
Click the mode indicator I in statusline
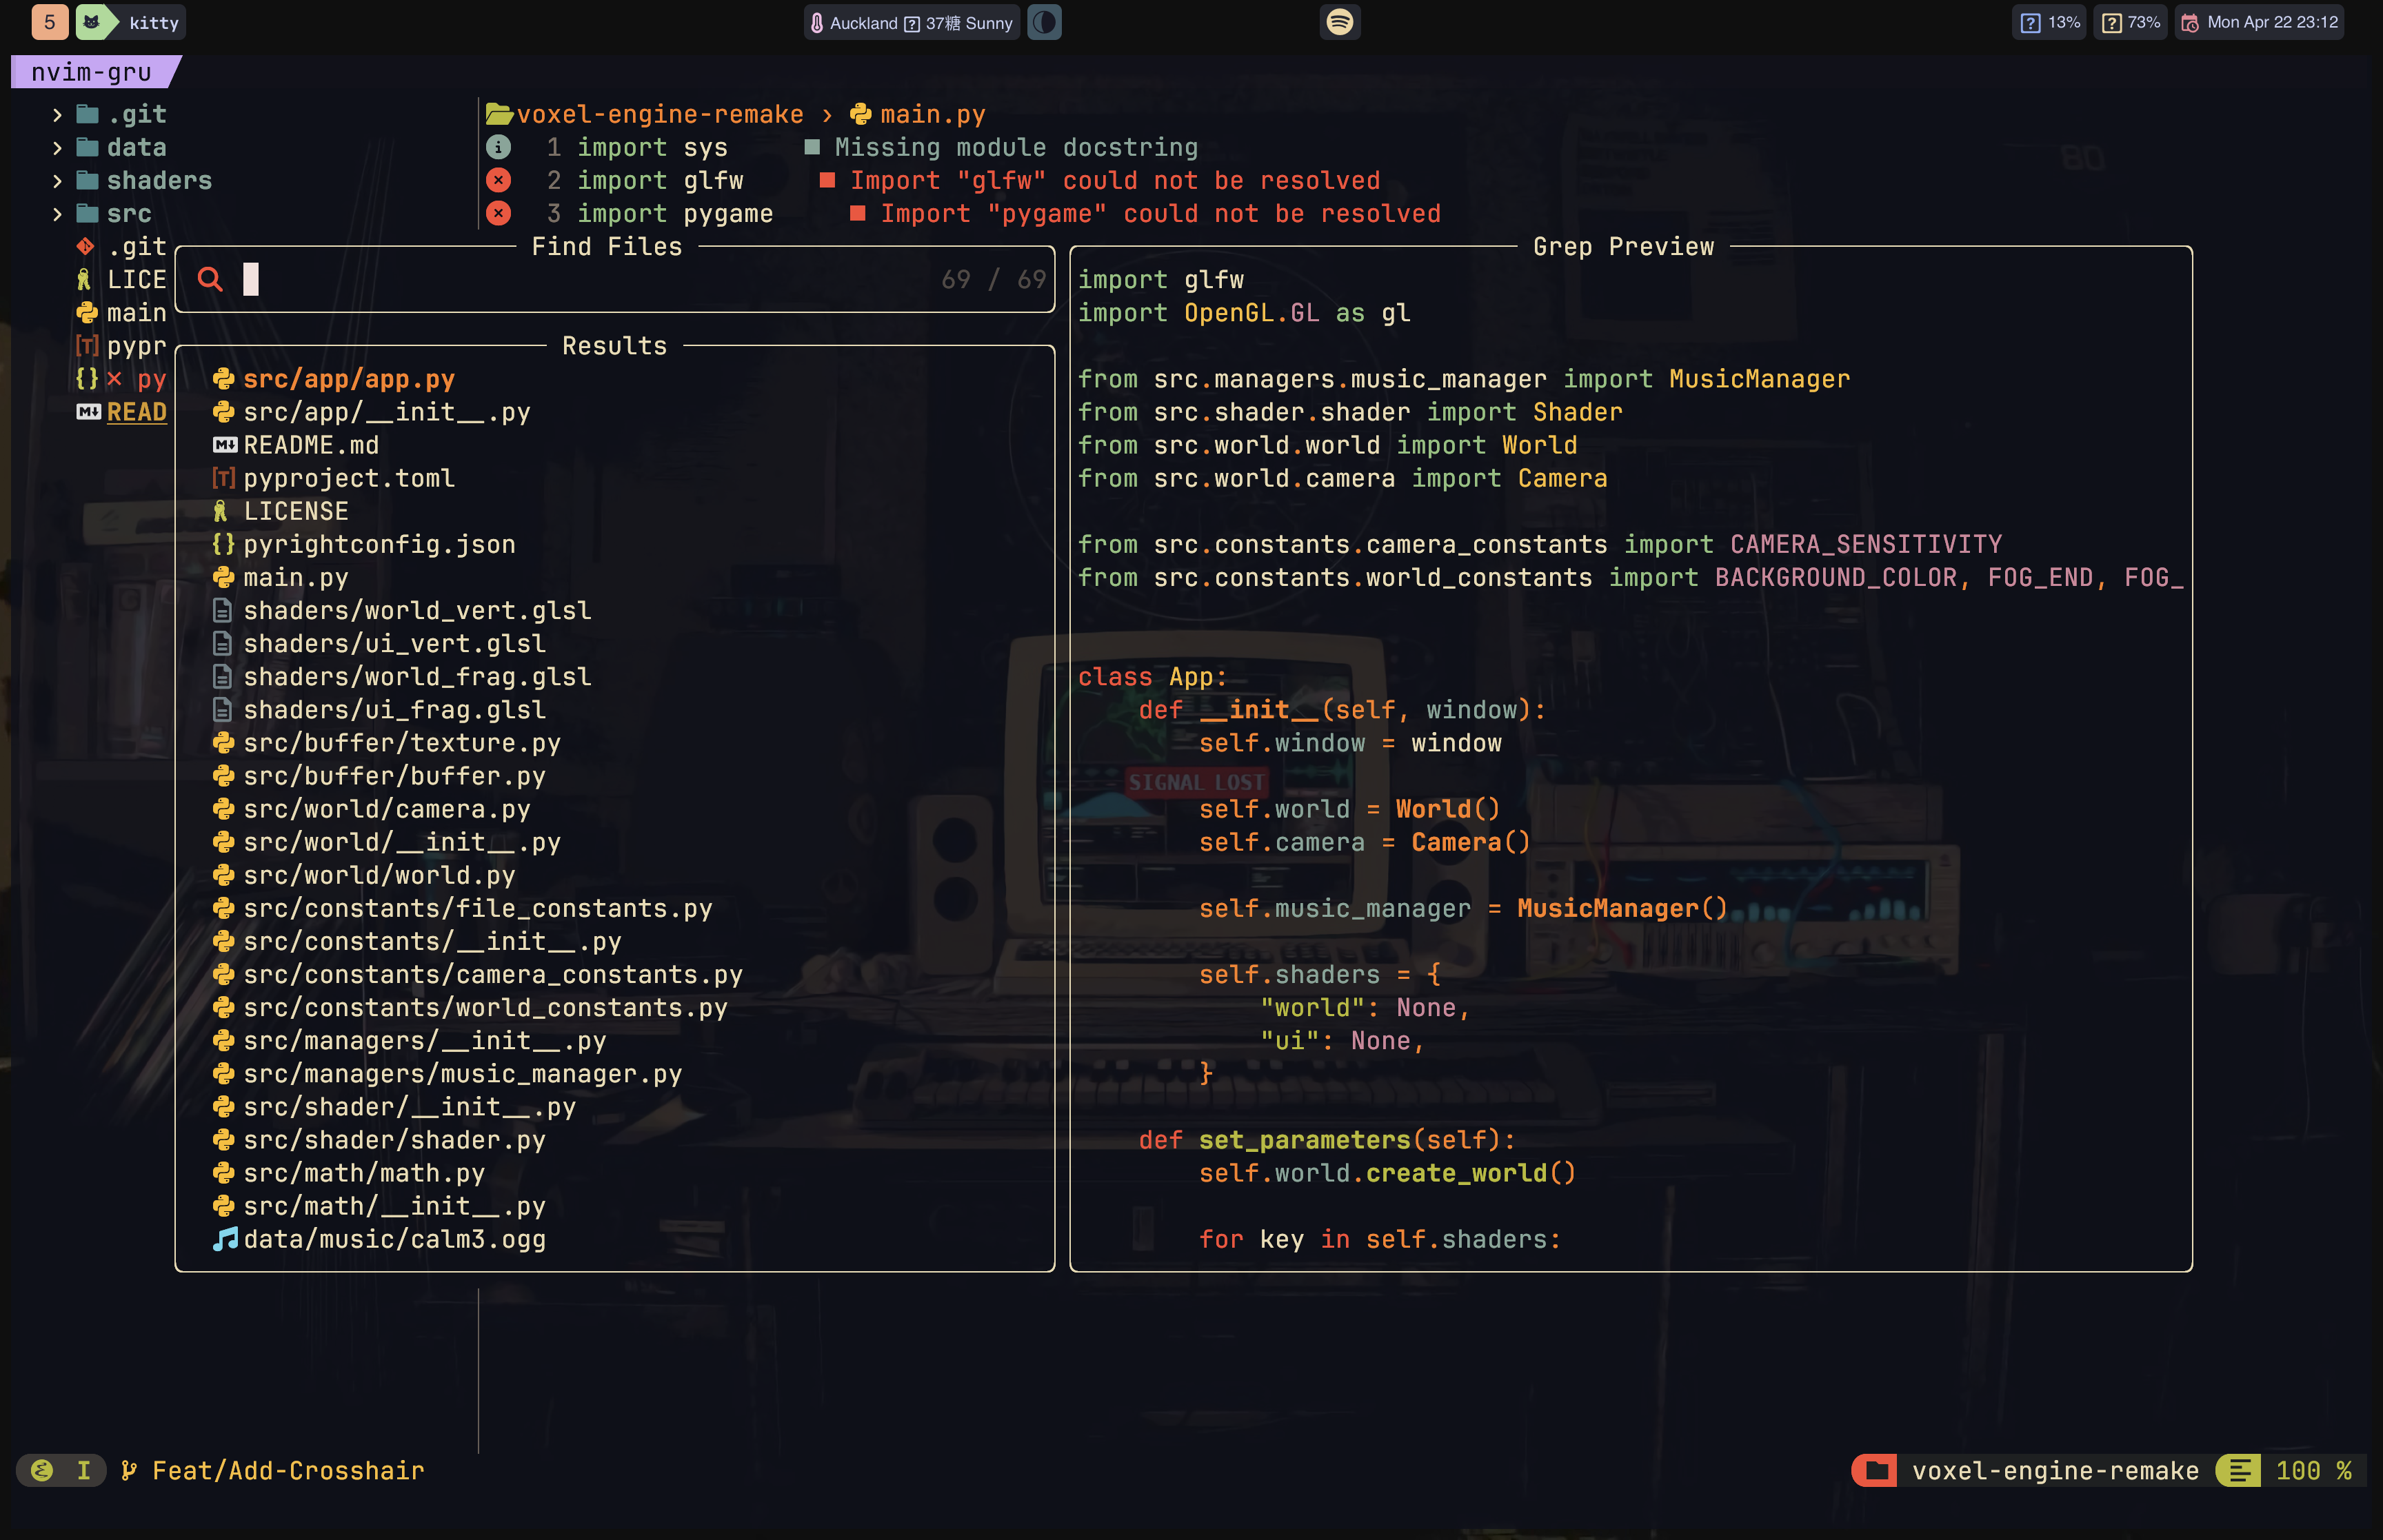point(84,1470)
